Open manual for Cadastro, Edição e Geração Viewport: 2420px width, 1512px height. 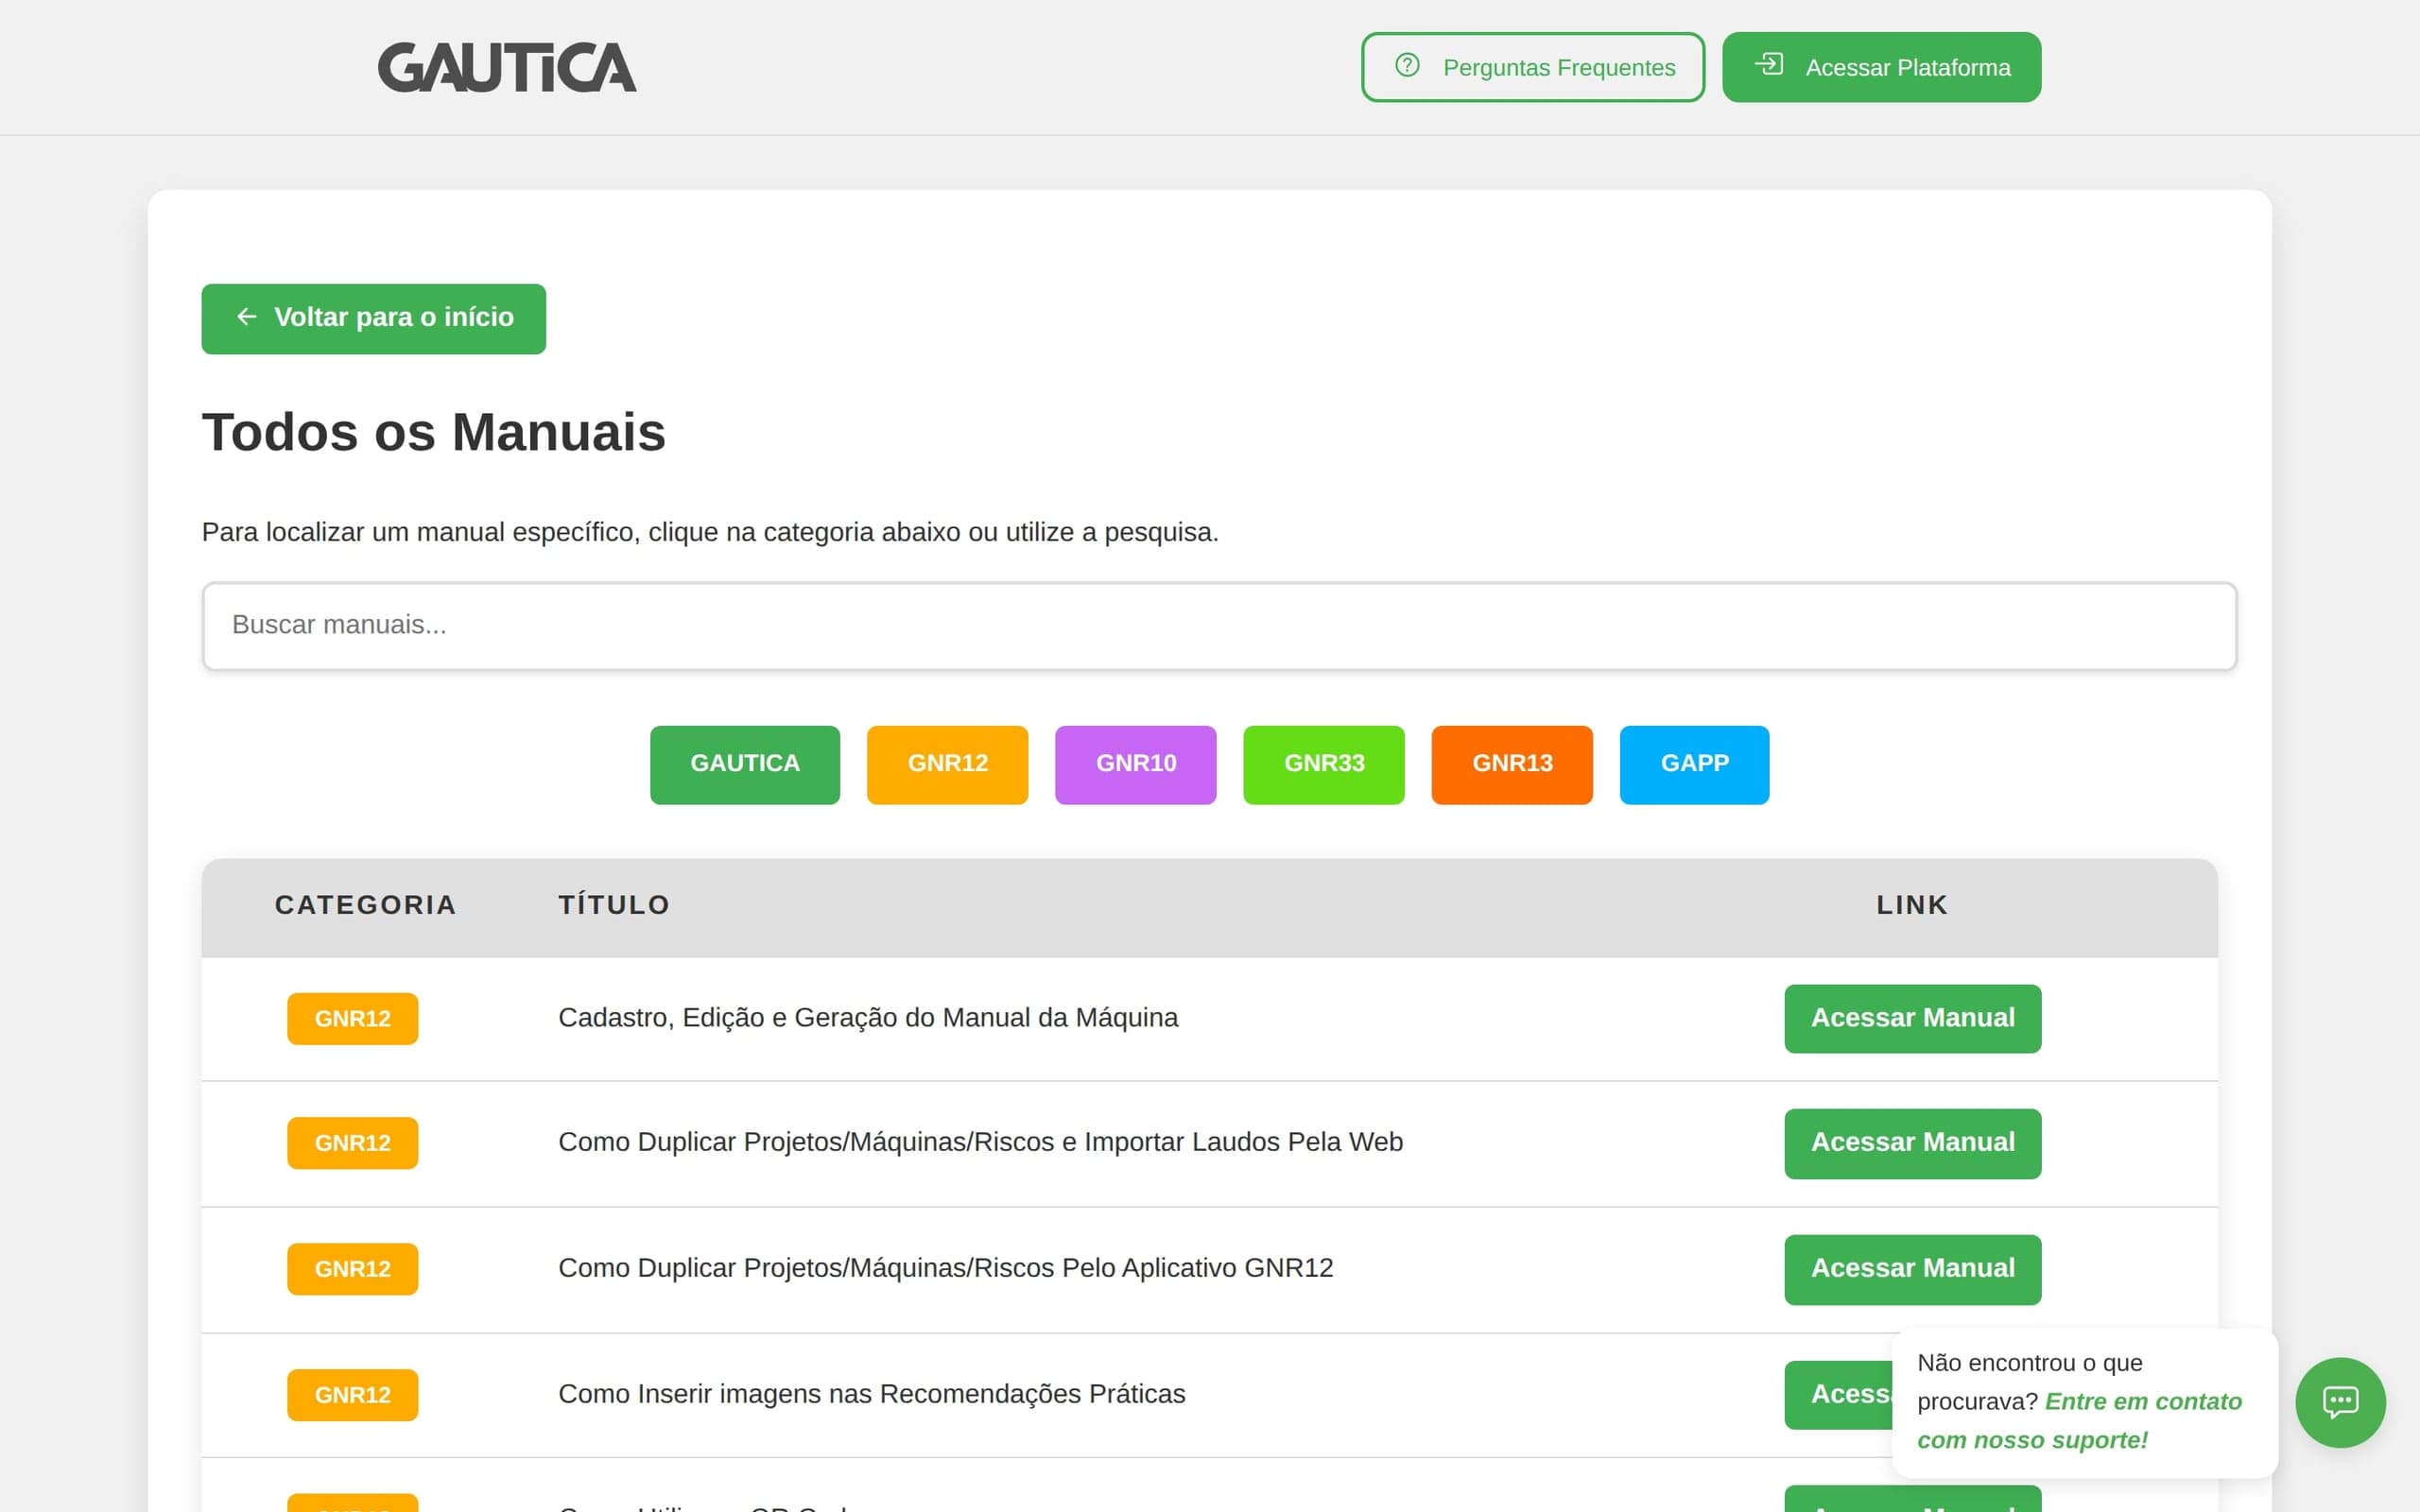tap(1912, 1018)
